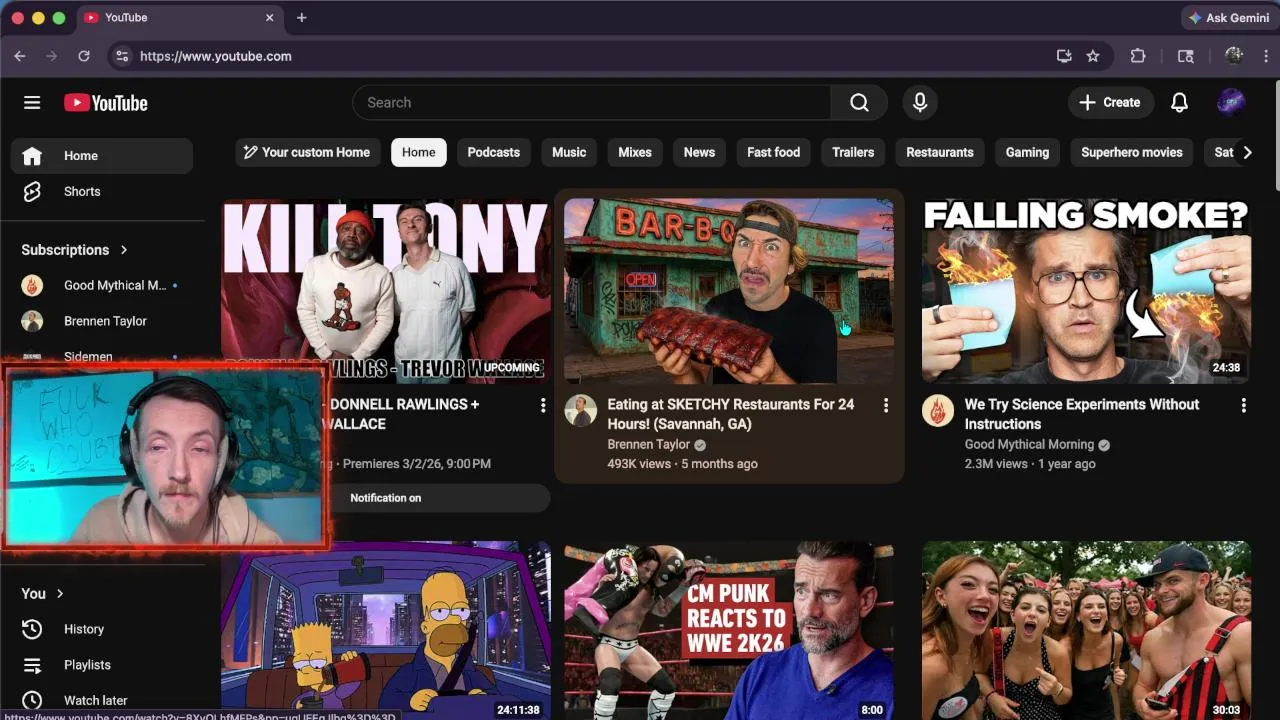Click the YouTube logo
1280x720 pixels.
click(x=106, y=103)
